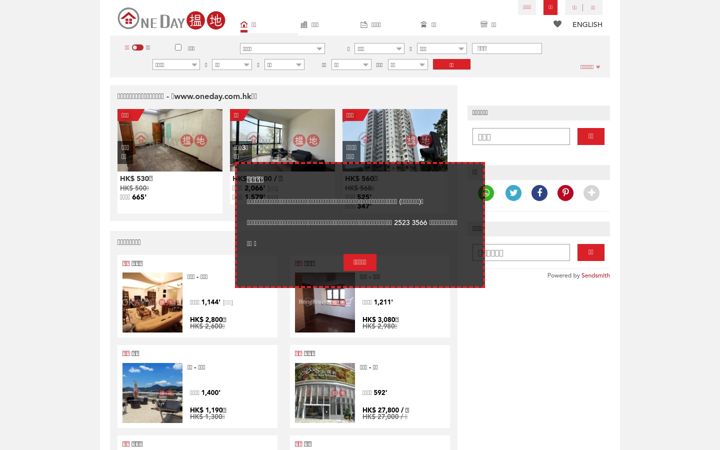
Task: Open the first dropdown in the second filter row
Action: point(176,65)
